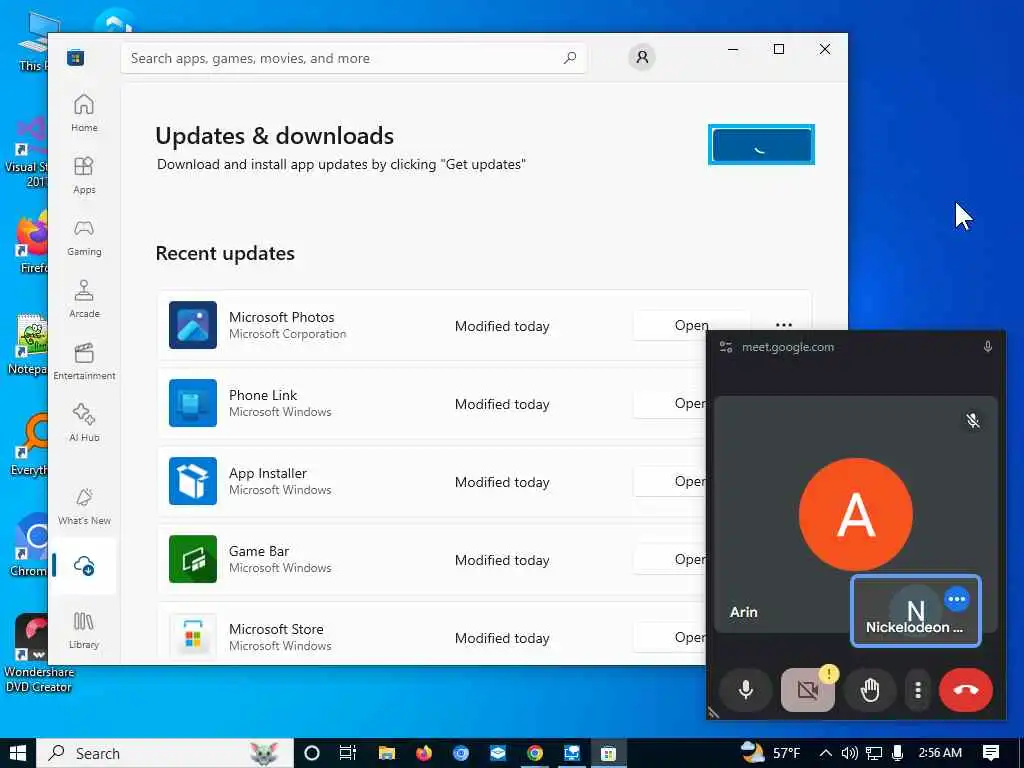Open the user profile account icon
Image resolution: width=1024 pixels, height=768 pixels.
point(642,57)
